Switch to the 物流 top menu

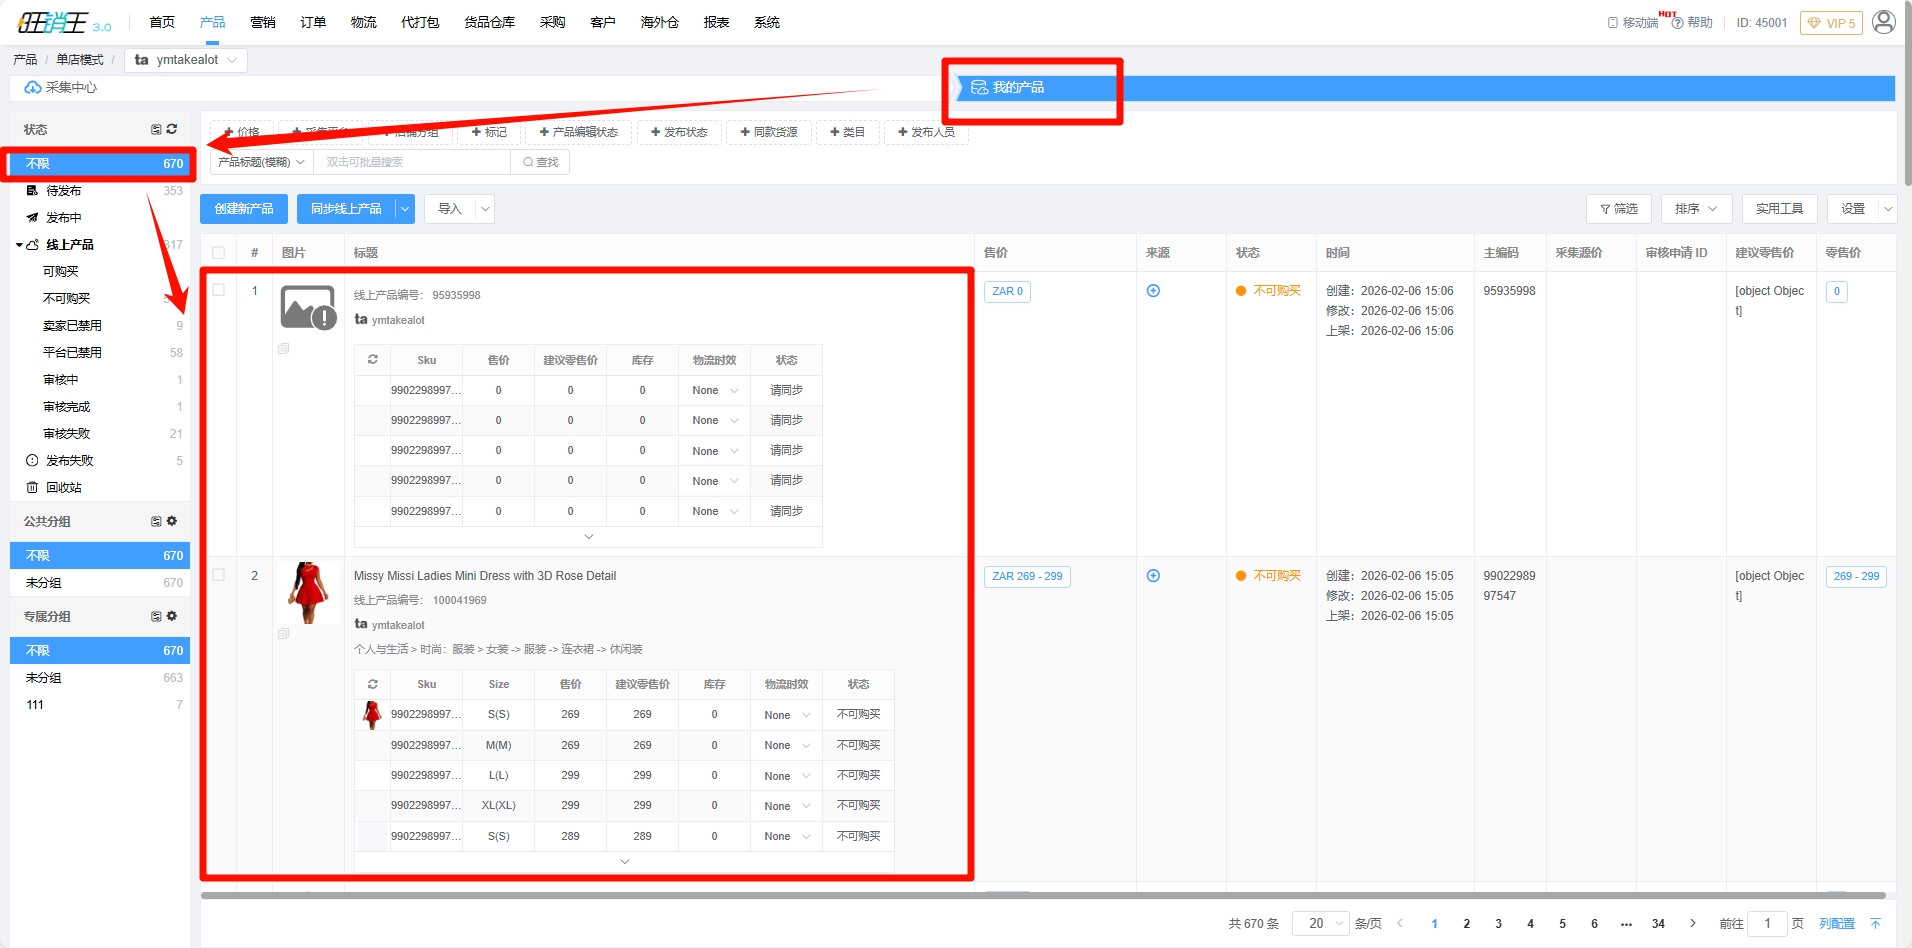[x=363, y=22]
